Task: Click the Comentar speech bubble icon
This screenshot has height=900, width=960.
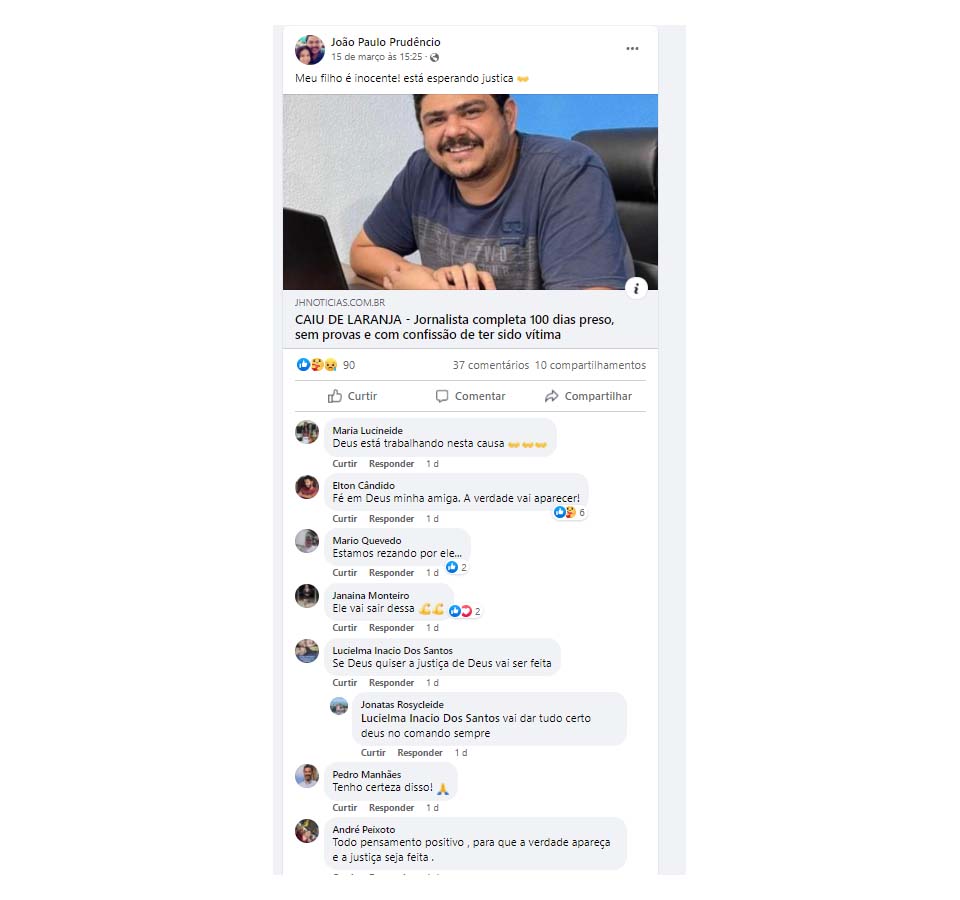Action: pyautogui.click(x=441, y=396)
